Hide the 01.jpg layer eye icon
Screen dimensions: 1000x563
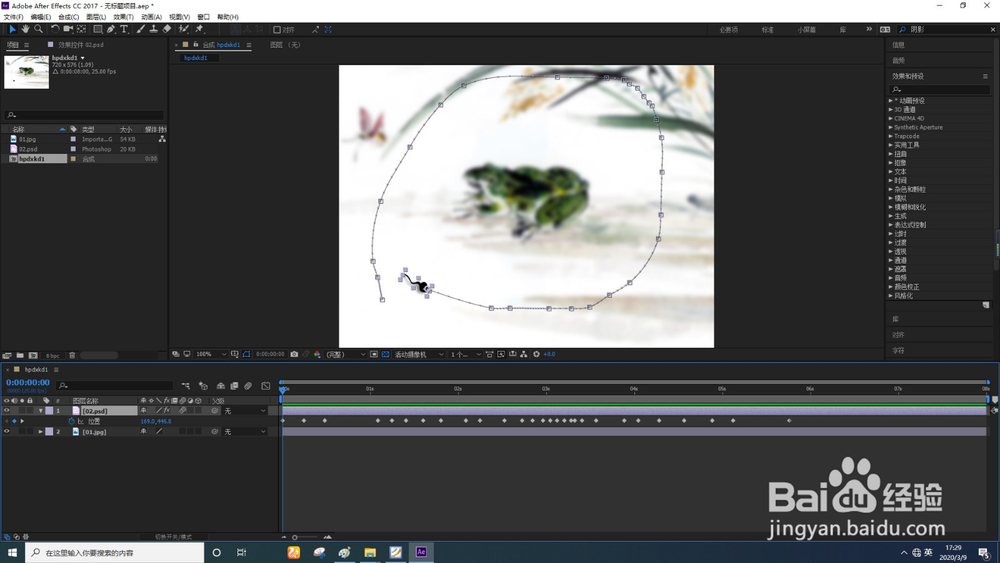click(x=6, y=432)
